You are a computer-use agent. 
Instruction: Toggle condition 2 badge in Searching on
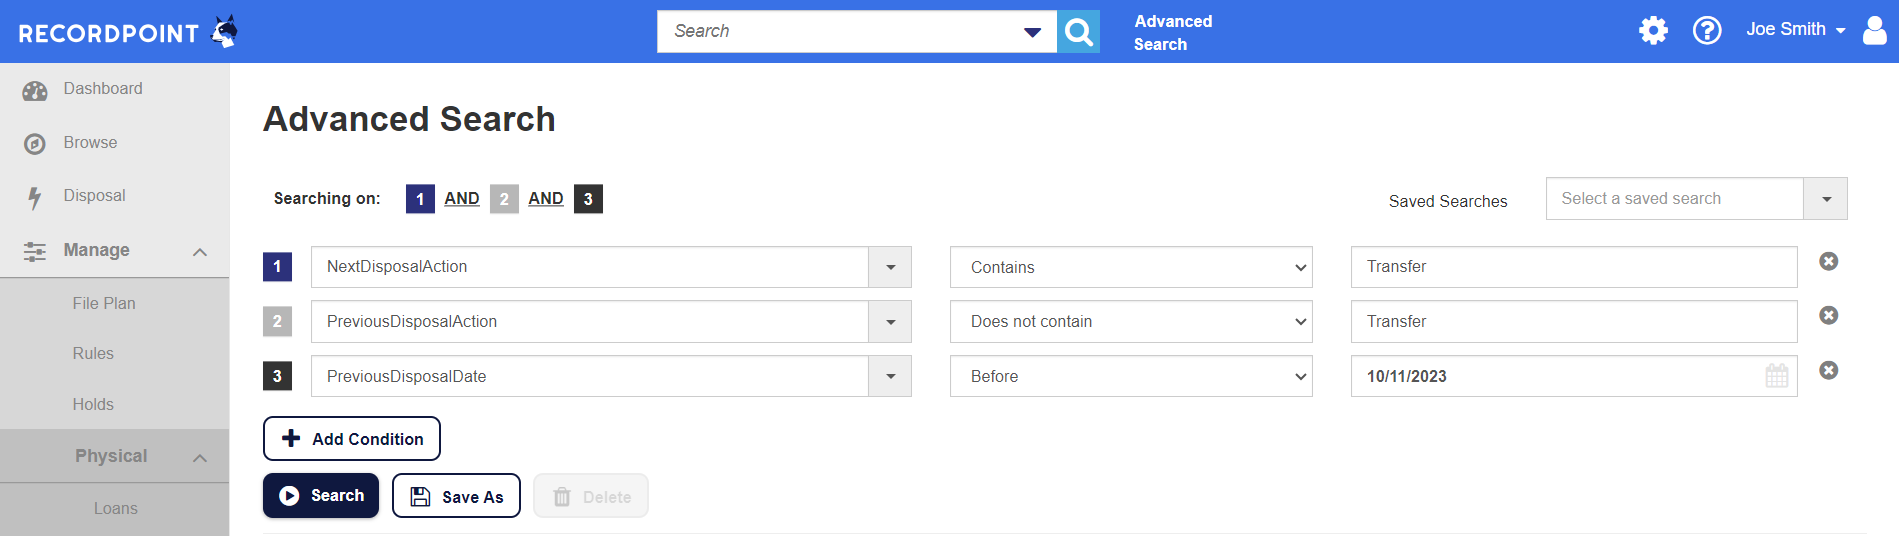click(x=504, y=199)
